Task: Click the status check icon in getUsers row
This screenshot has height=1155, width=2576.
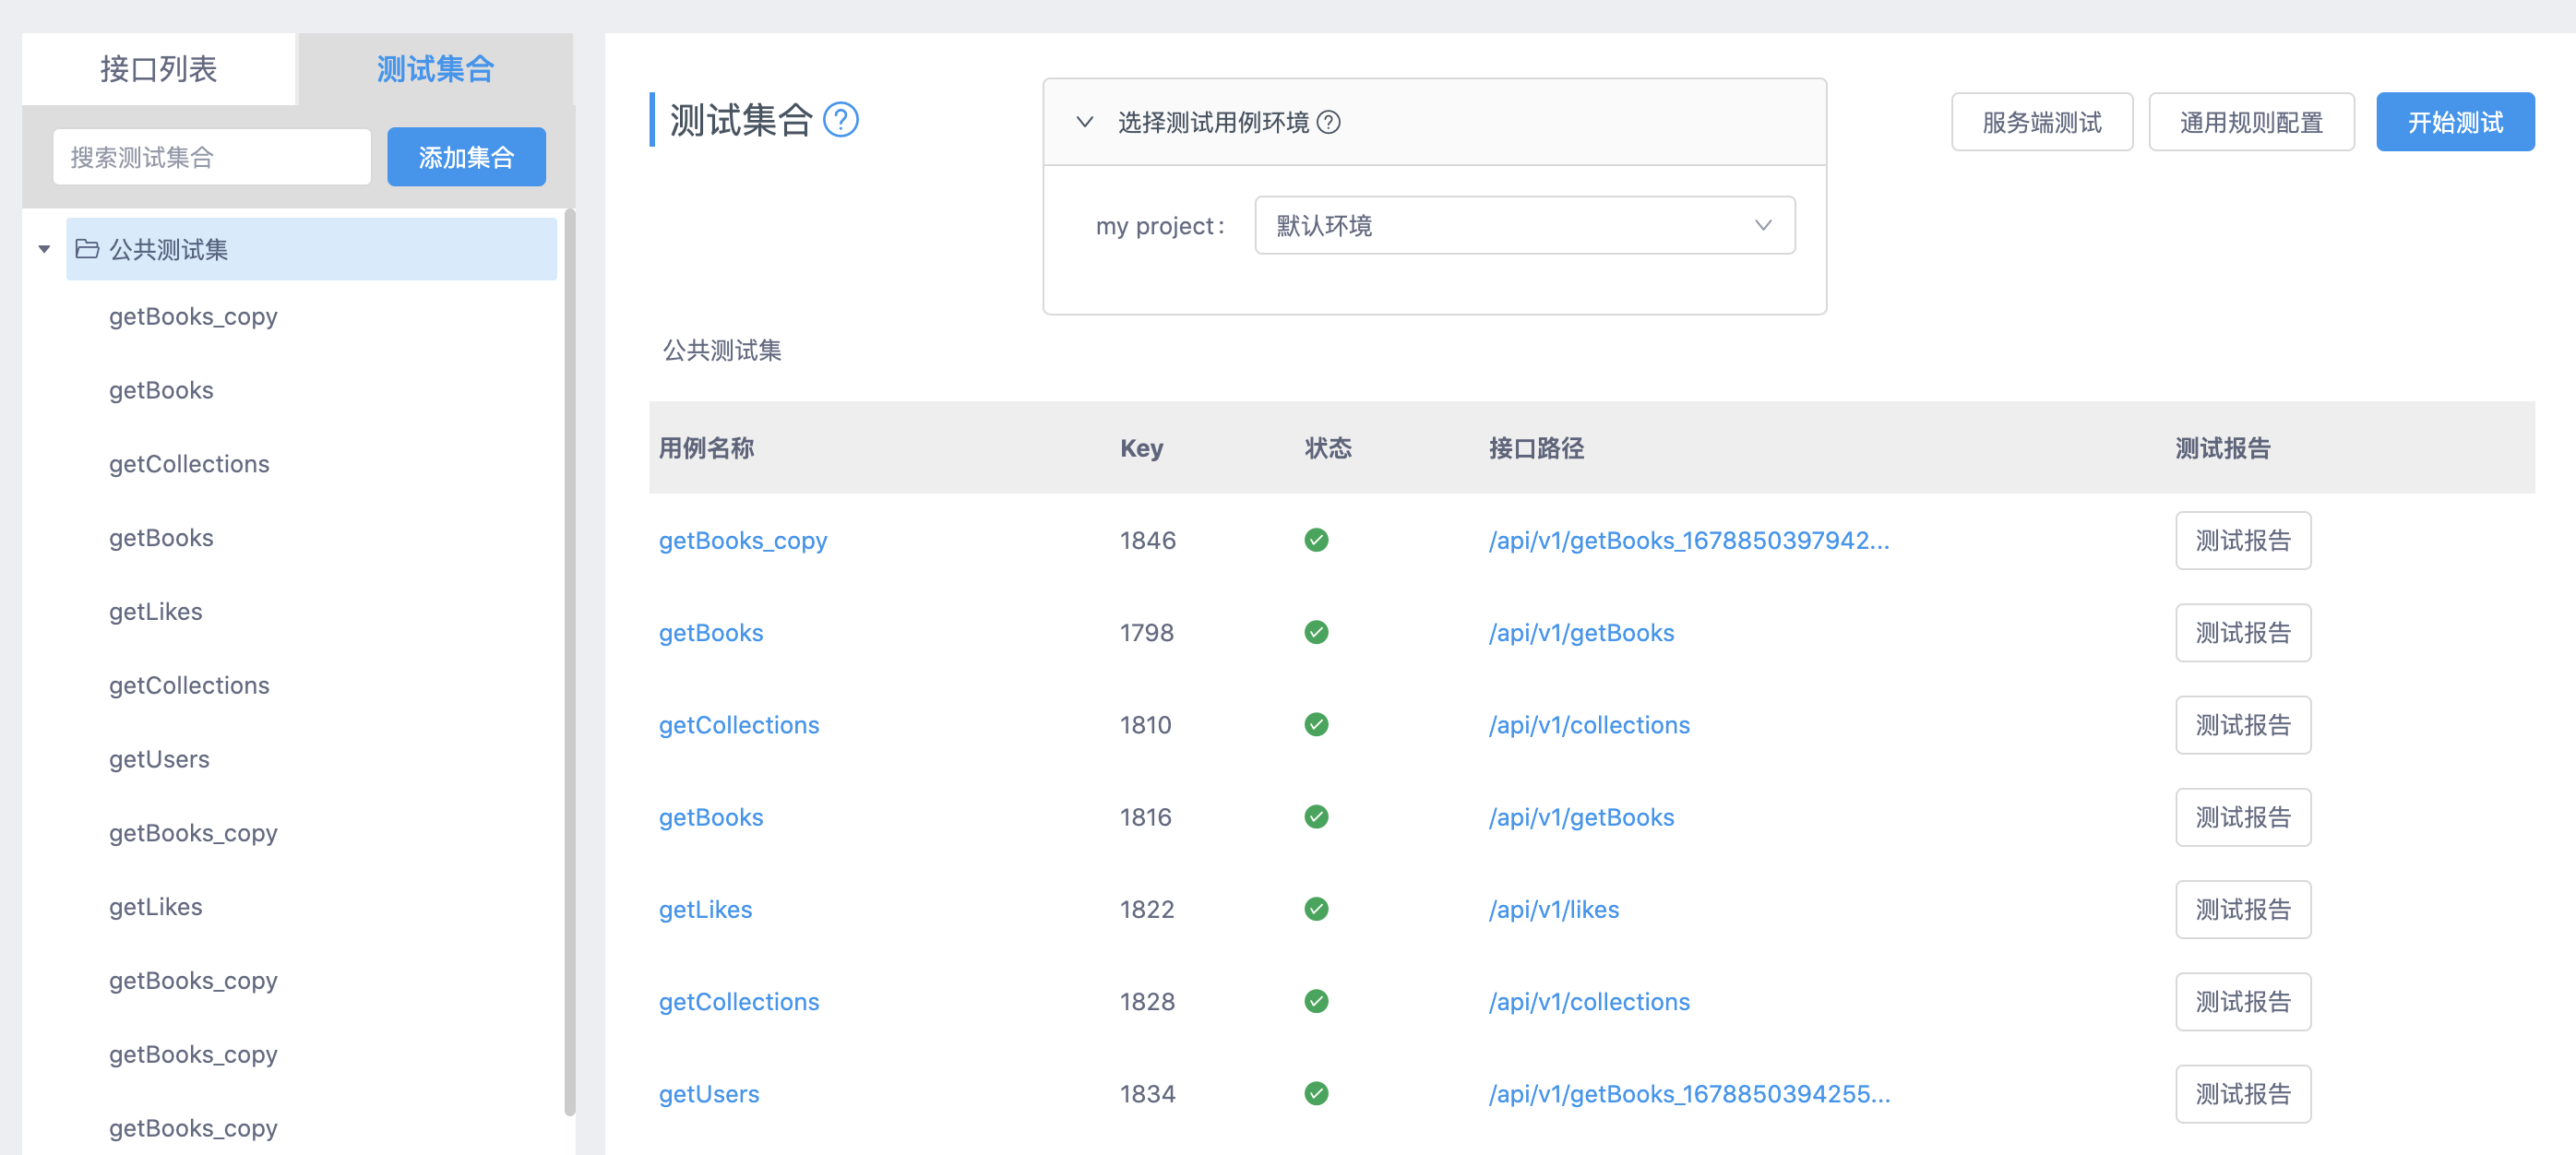Action: 1317,1093
